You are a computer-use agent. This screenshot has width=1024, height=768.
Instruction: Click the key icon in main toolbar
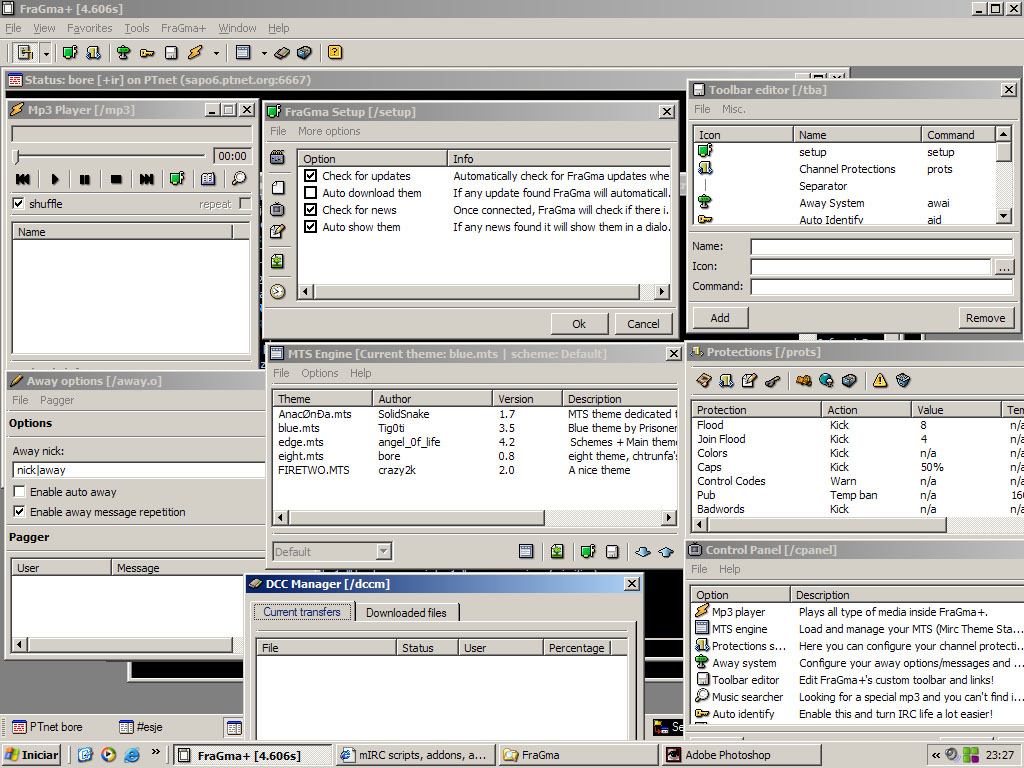(x=147, y=53)
